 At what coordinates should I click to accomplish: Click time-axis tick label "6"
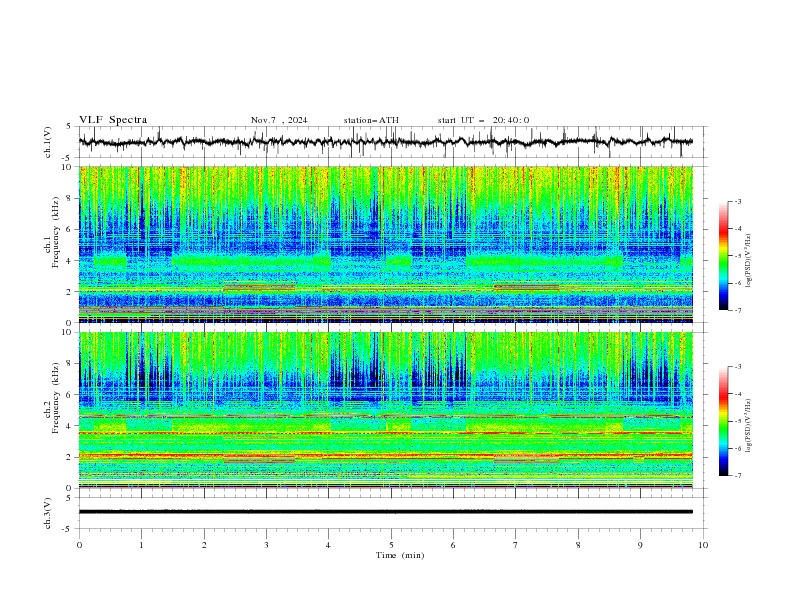(453, 545)
